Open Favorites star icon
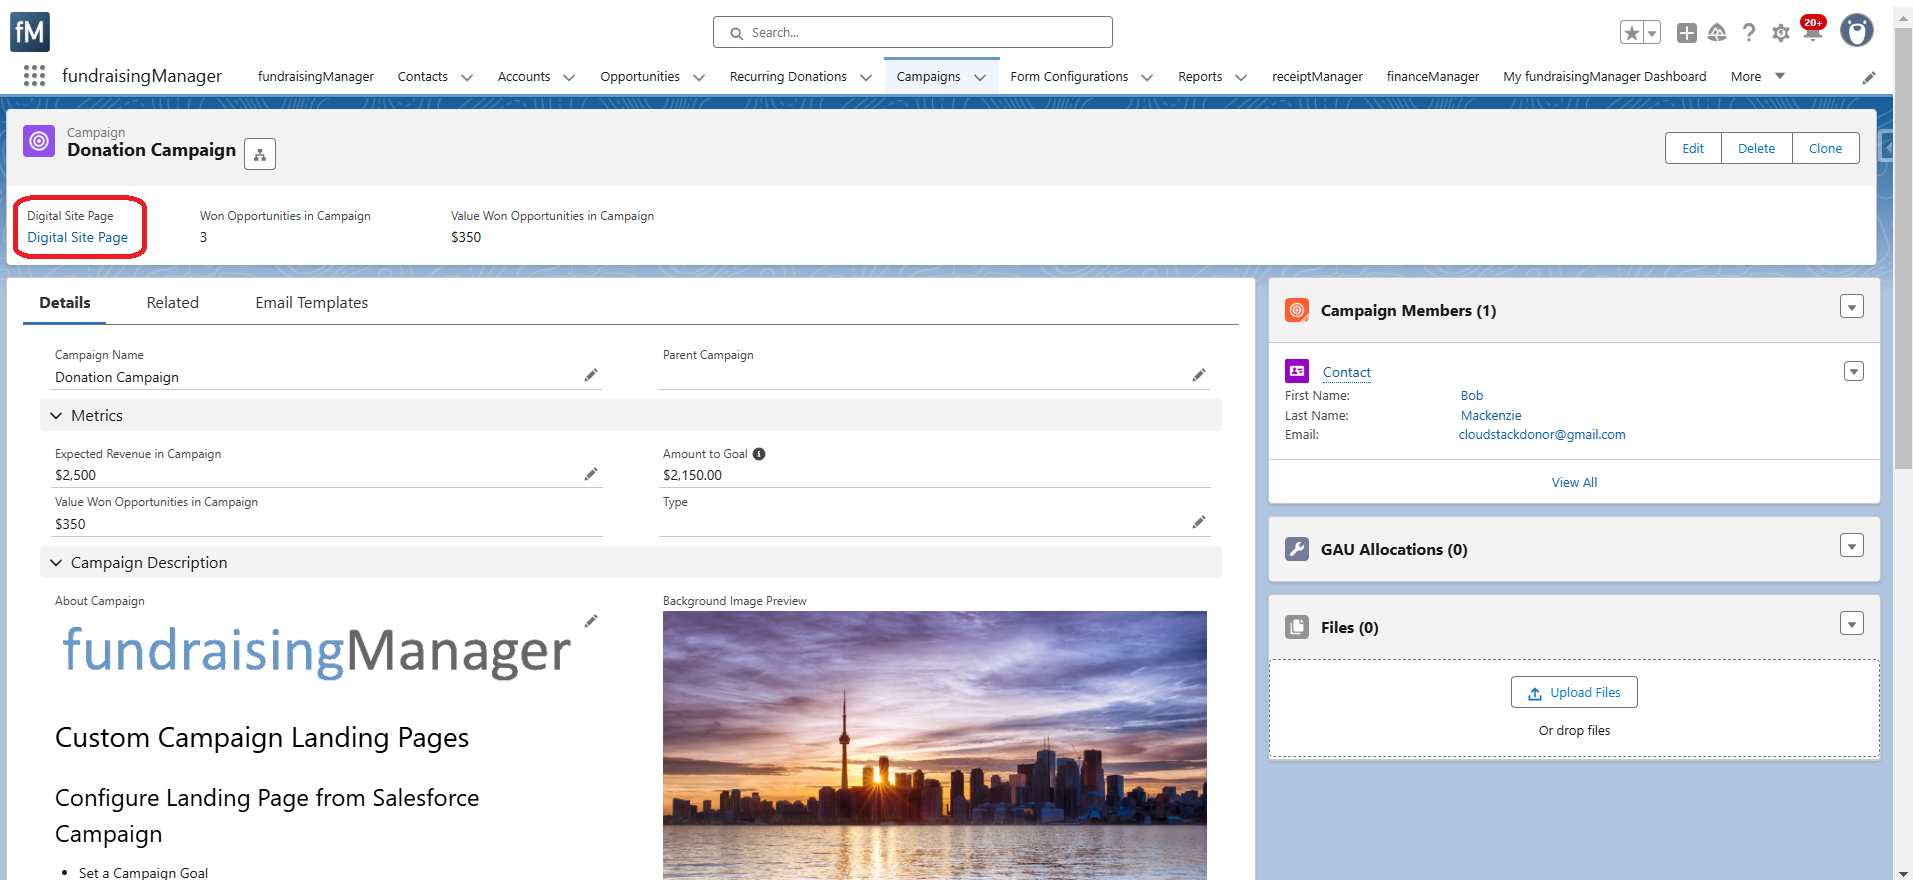Image resolution: width=1913 pixels, height=880 pixels. [1631, 33]
